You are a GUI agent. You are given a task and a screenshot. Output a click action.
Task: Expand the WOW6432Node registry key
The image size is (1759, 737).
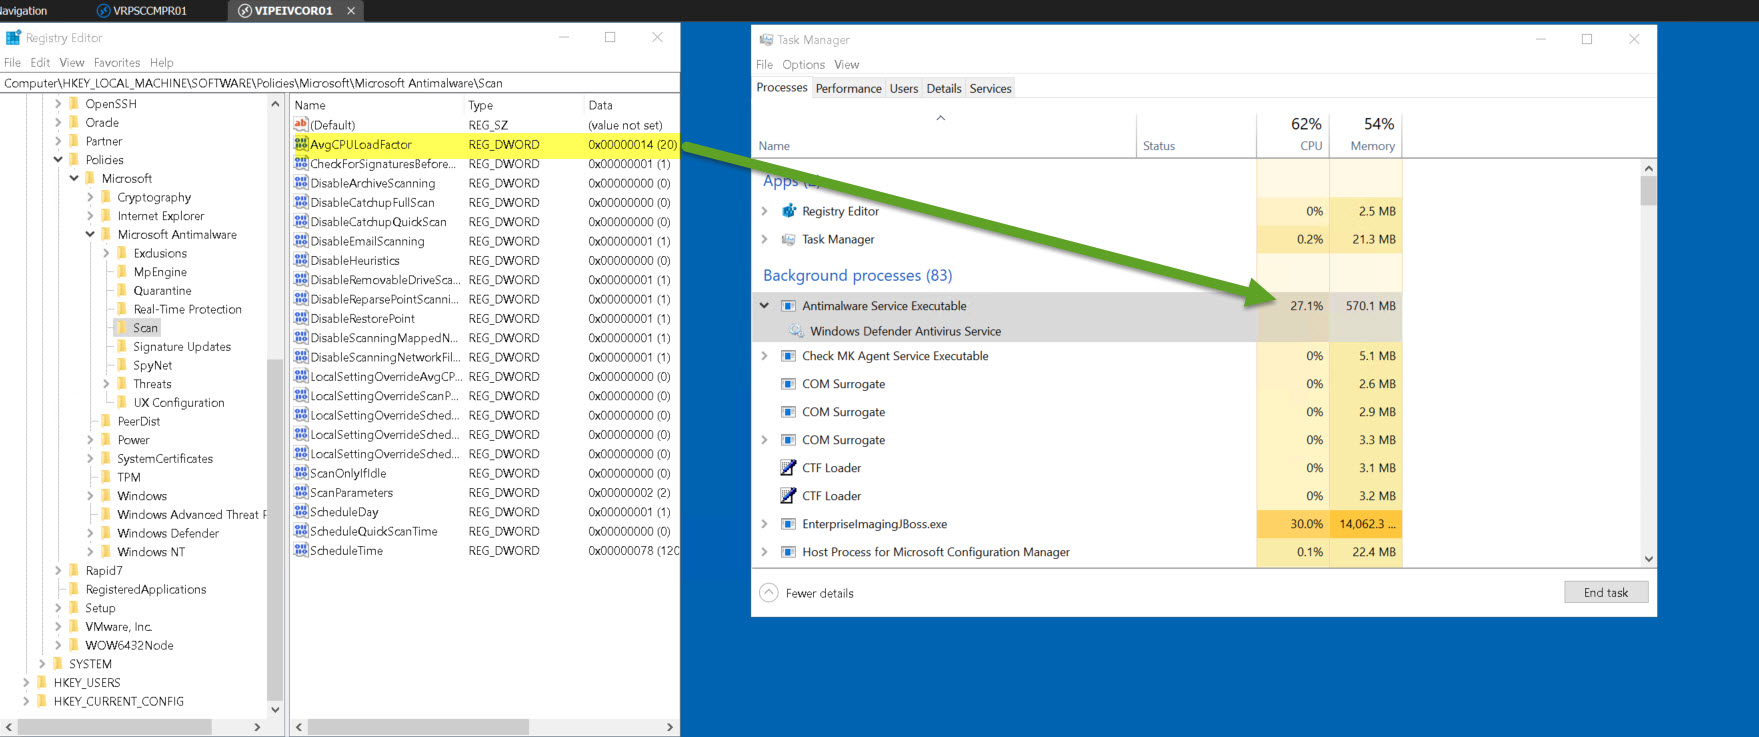click(x=58, y=645)
